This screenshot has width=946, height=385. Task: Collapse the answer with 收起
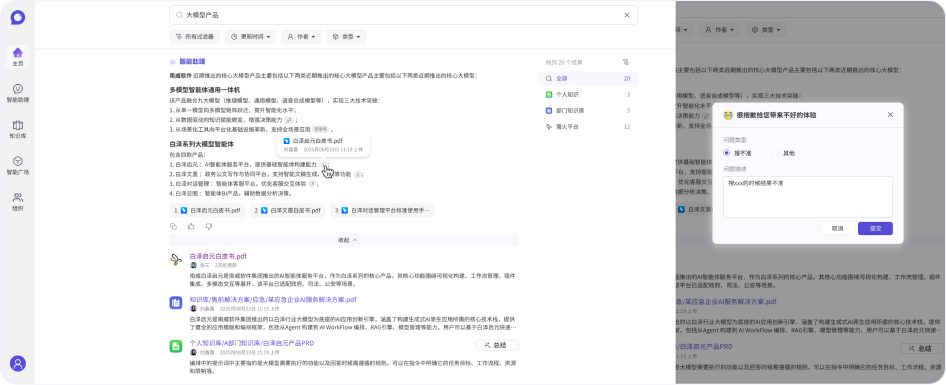(x=344, y=240)
